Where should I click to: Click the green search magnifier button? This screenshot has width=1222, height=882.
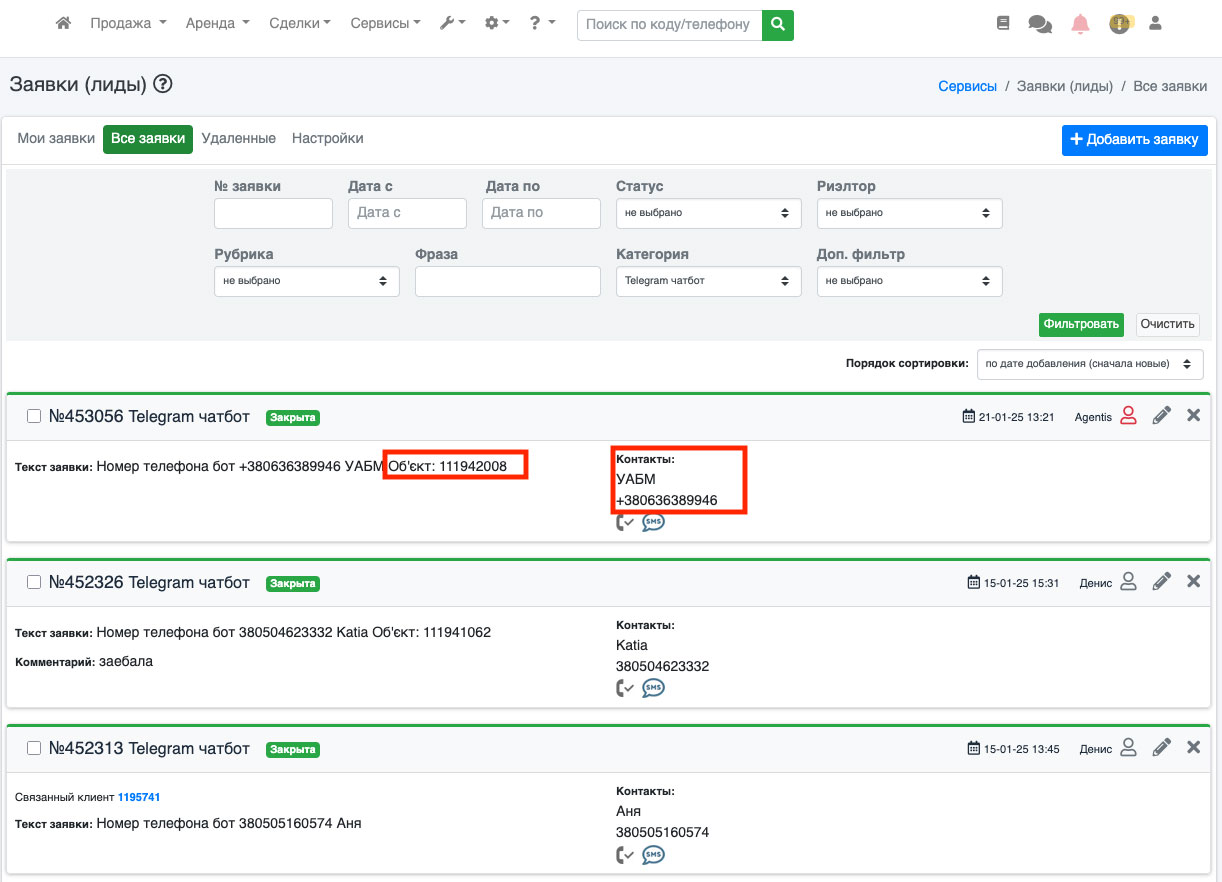(777, 24)
